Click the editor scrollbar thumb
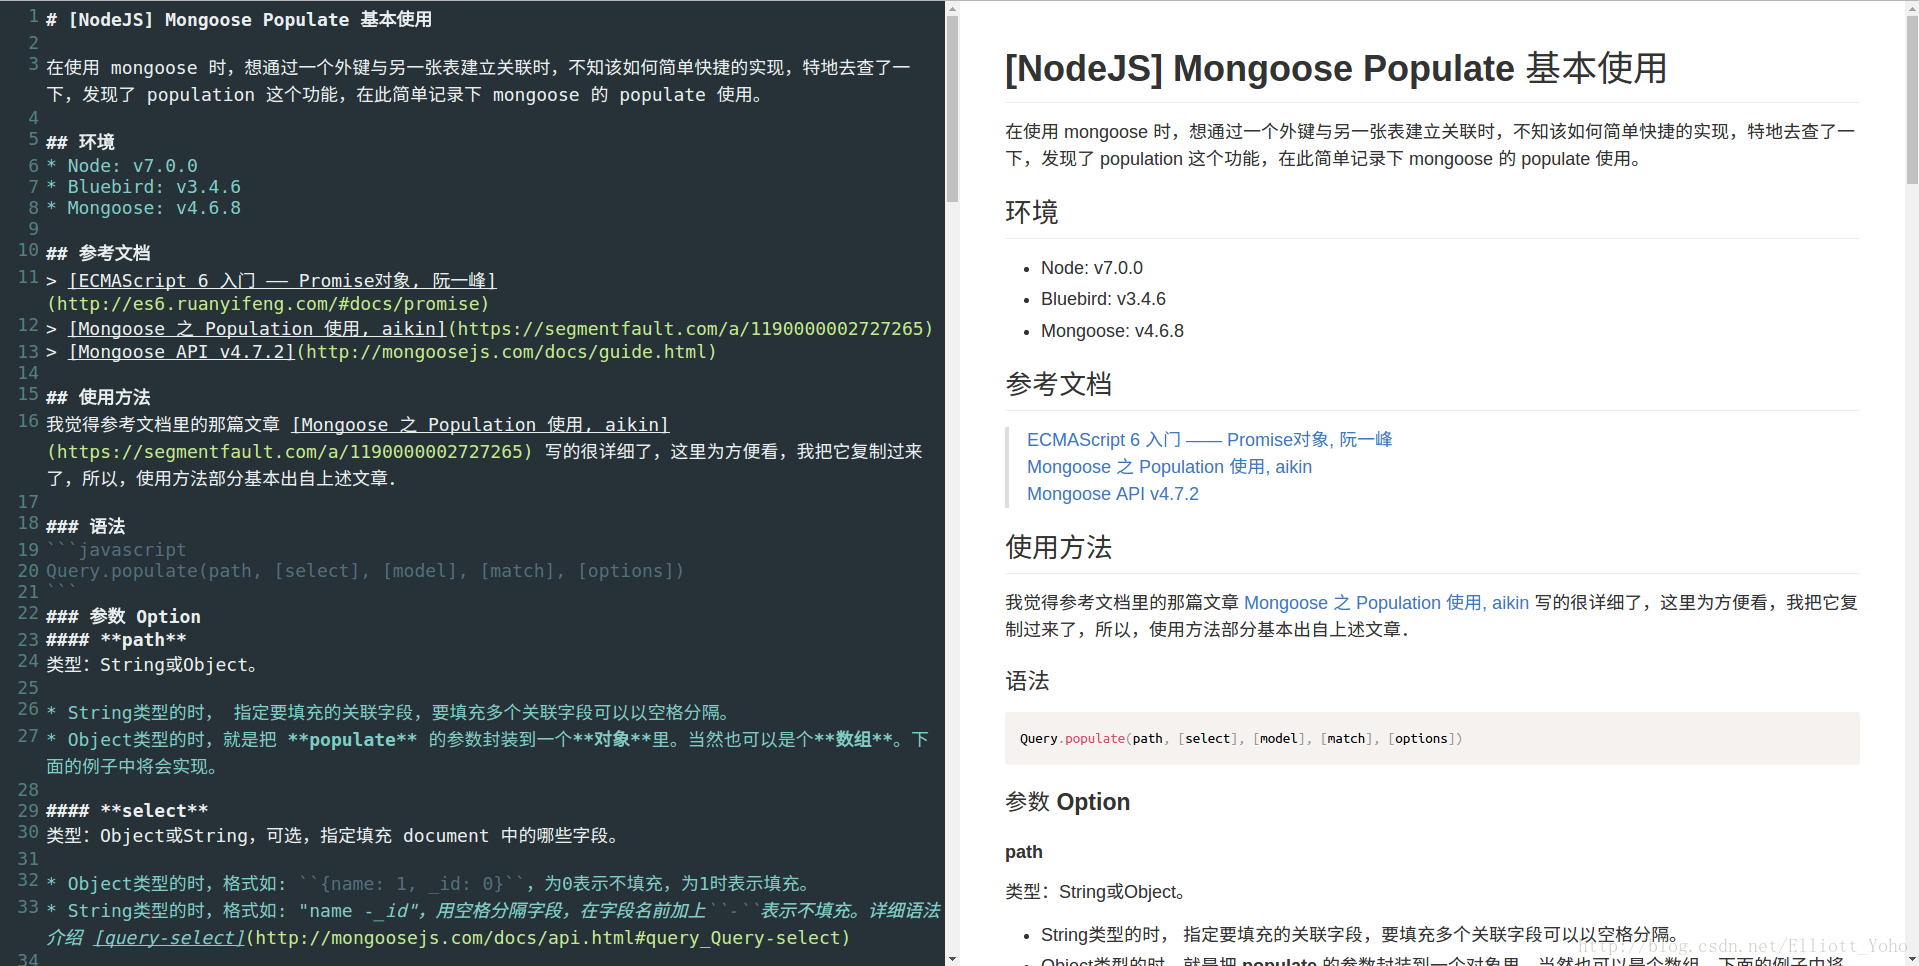 [952, 108]
